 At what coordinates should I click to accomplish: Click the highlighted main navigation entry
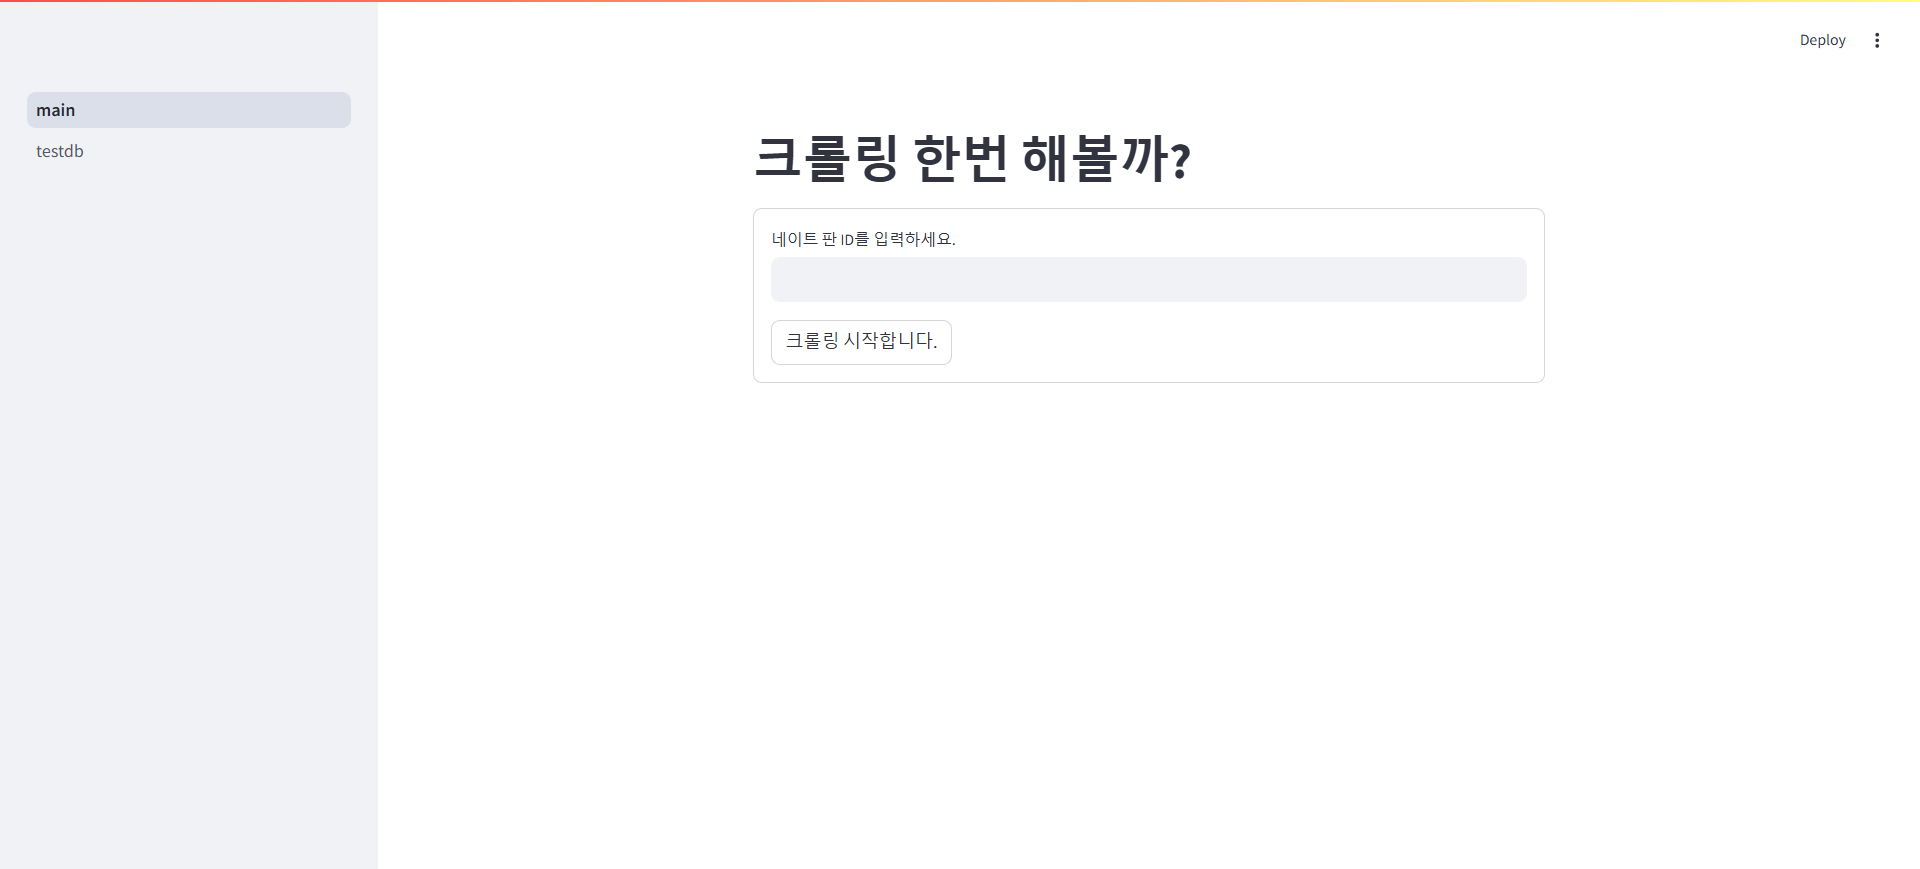pyautogui.click(x=188, y=110)
